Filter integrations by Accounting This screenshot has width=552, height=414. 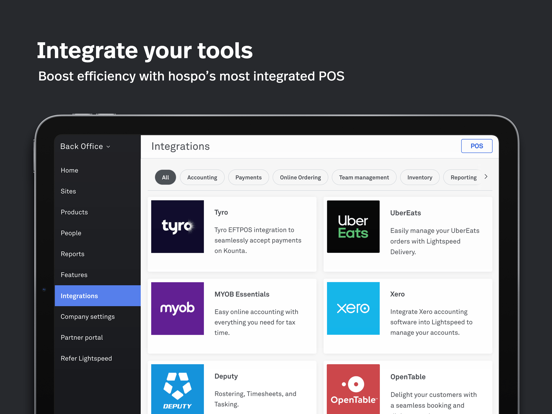202,177
